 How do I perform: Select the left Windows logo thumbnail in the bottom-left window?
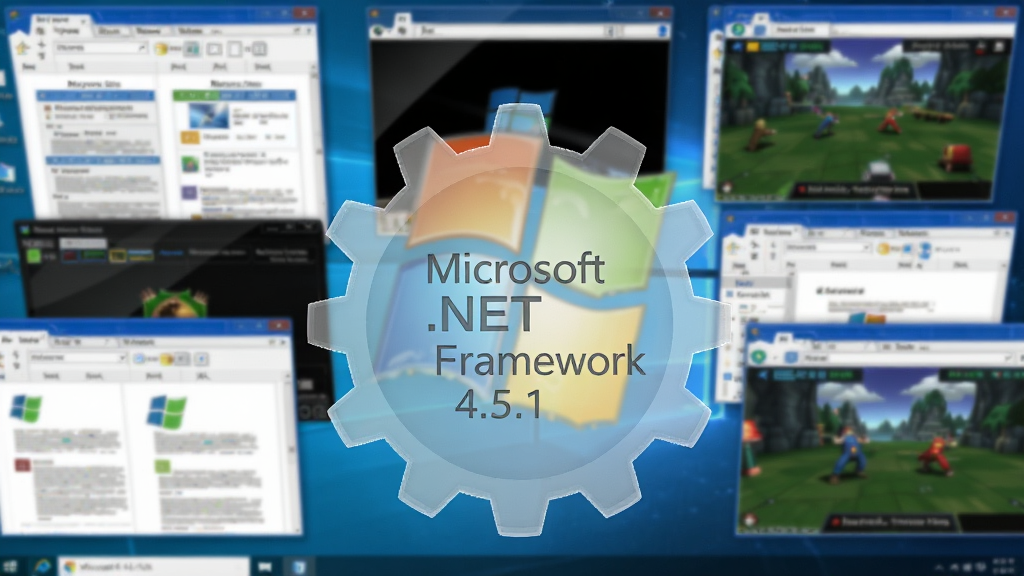26,409
